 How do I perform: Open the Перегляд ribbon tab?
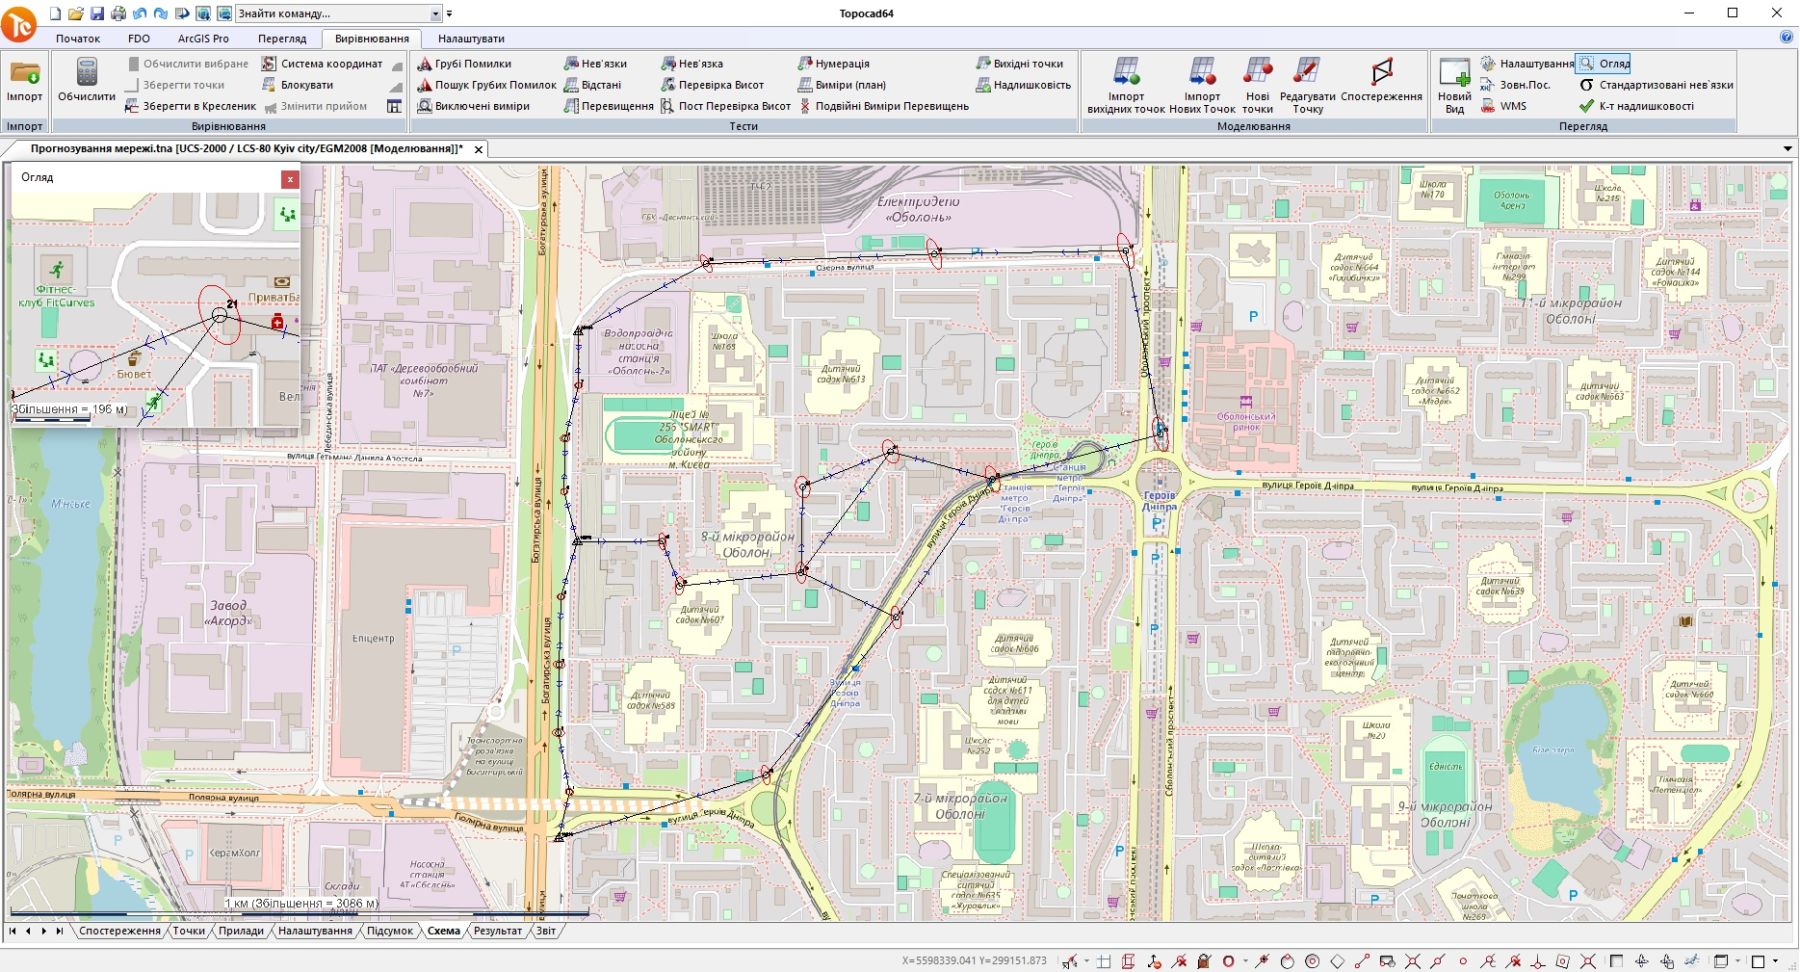point(282,38)
